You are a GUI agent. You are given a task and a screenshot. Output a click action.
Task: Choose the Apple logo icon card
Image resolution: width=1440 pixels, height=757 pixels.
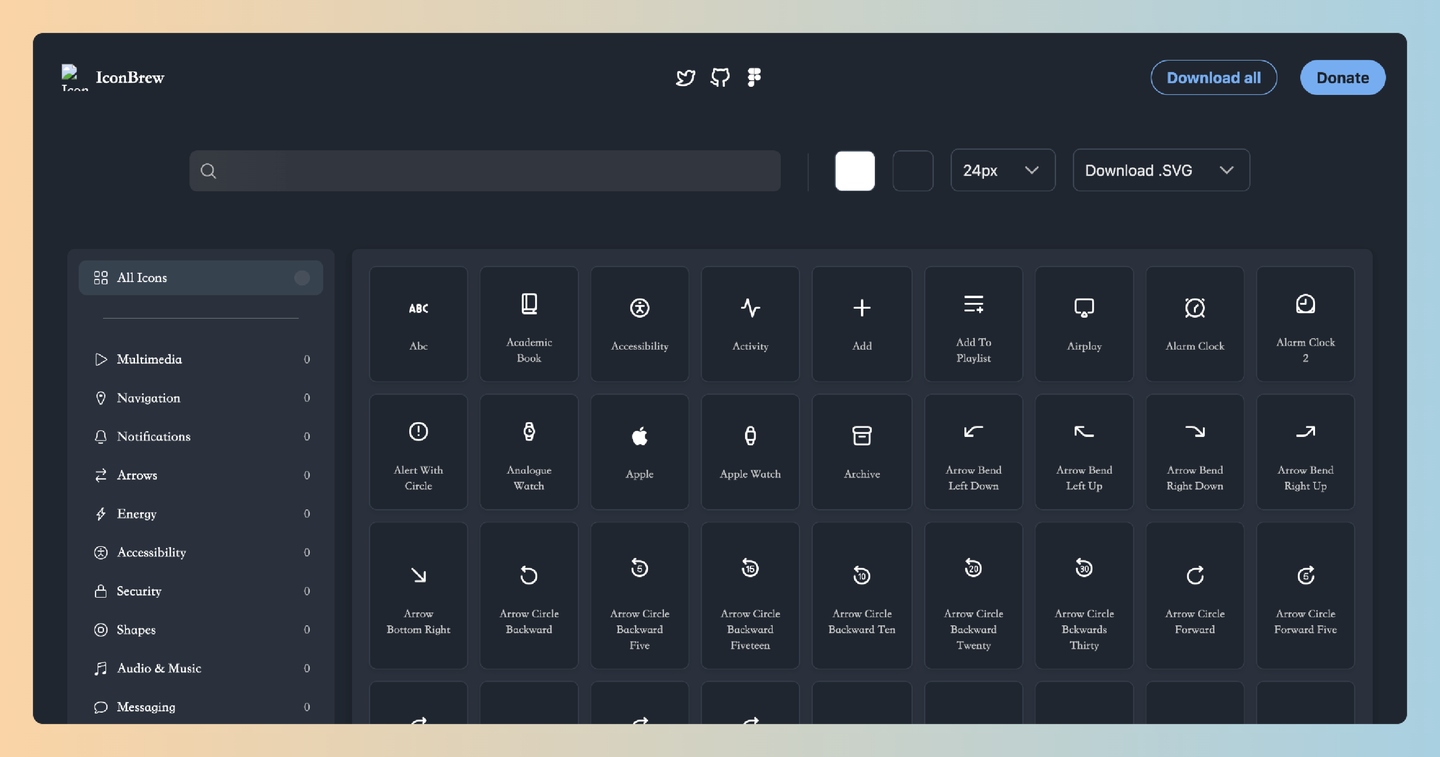(x=640, y=452)
